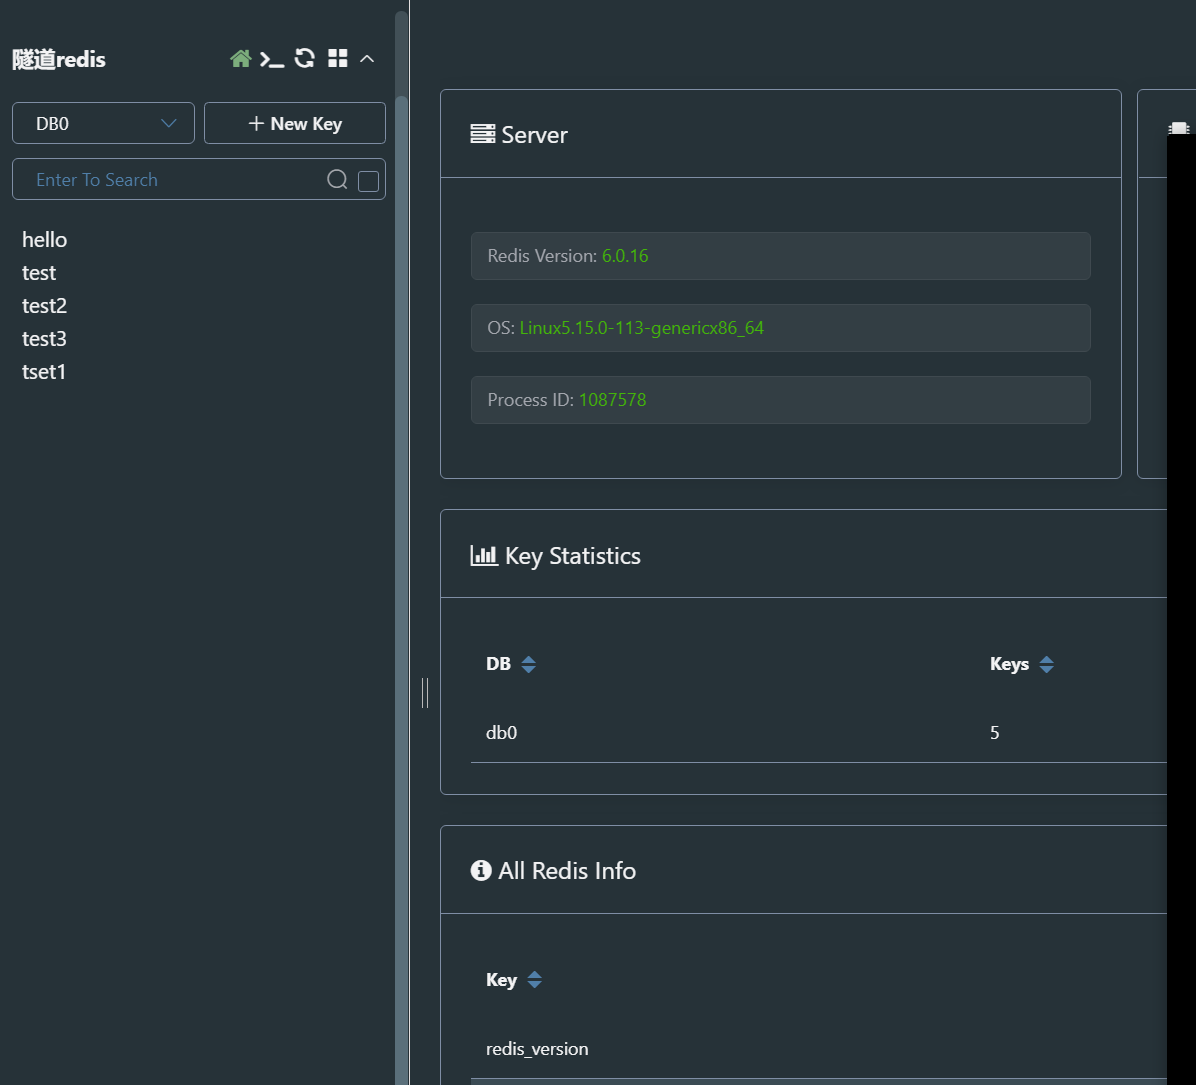The height and width of the screenshot is (1085, 1196).
Task: Select the tset1 key
Action: [x=43, y=372]
